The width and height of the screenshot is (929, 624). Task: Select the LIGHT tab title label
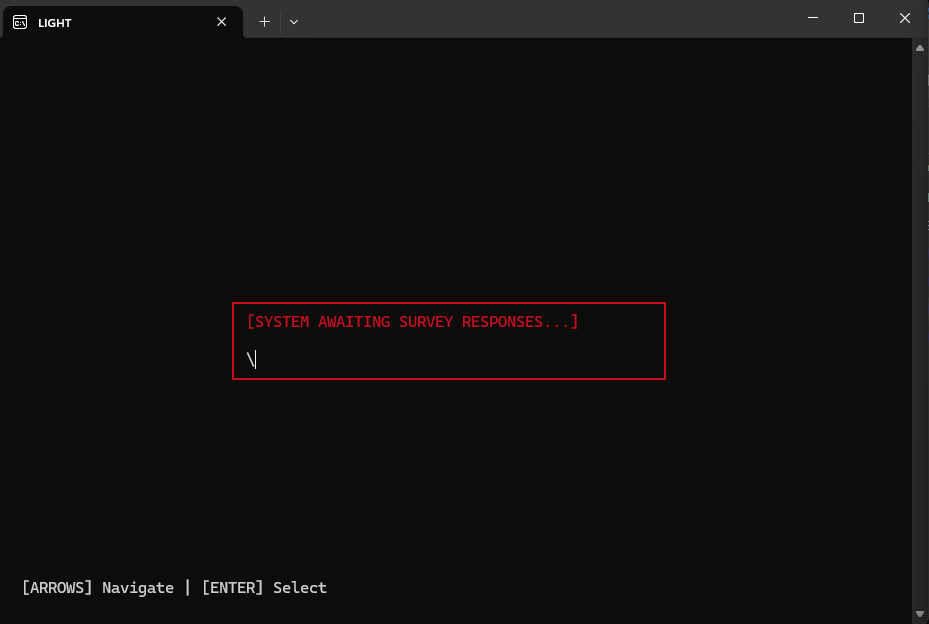(55, 22)
